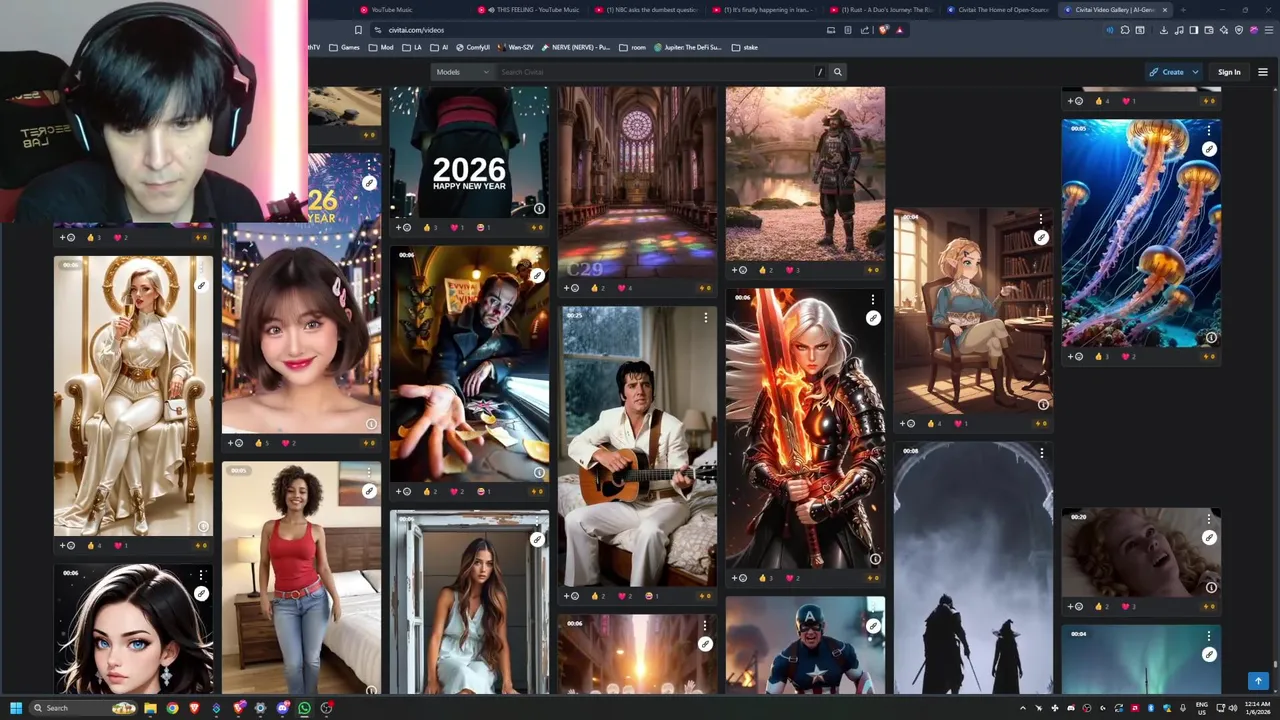Like the jellyfish video with thumbs up

[x=1101, y=357]
